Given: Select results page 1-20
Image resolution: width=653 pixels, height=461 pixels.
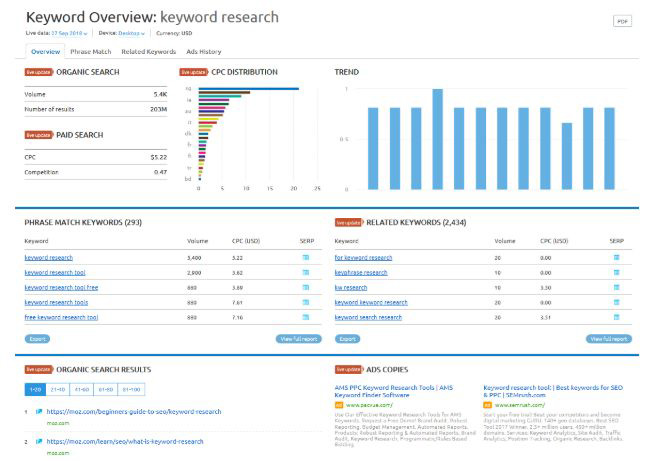Looking at the screenshot, I should coord(35,389).
